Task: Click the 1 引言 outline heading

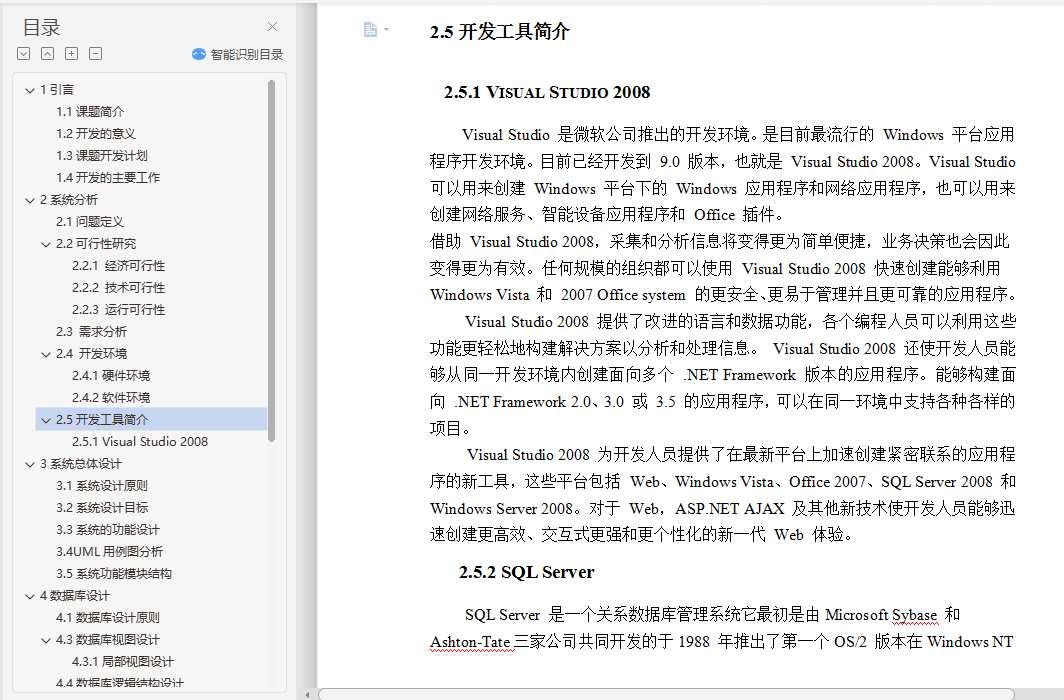Action: click(x=56, y=90)
